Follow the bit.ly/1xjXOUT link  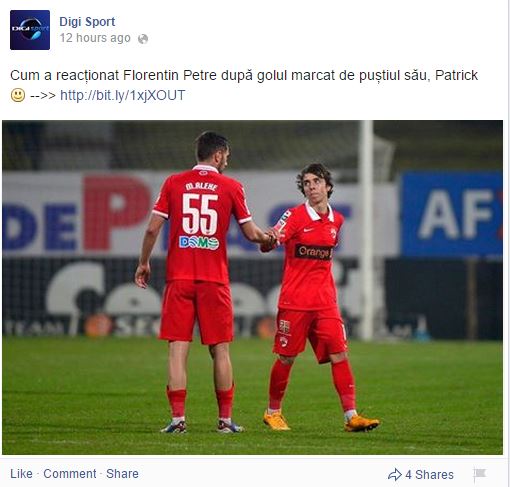coord(122,95)
